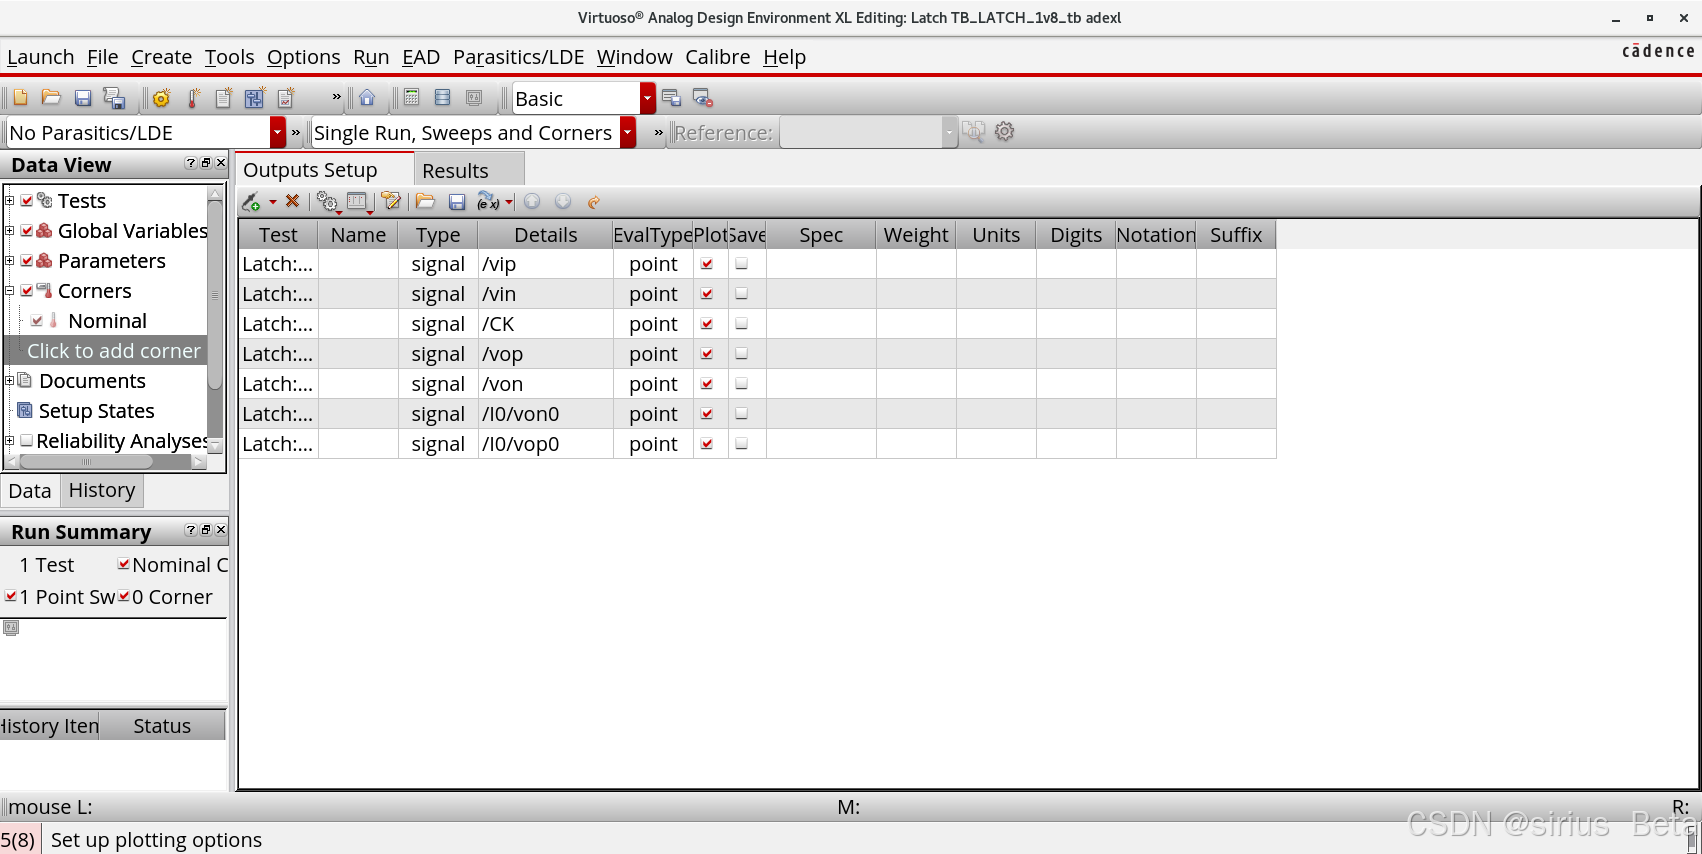Click the /I0/von0 details cell
The width and height of the screenshot is (1702, 854).
(x=546, y=414)
